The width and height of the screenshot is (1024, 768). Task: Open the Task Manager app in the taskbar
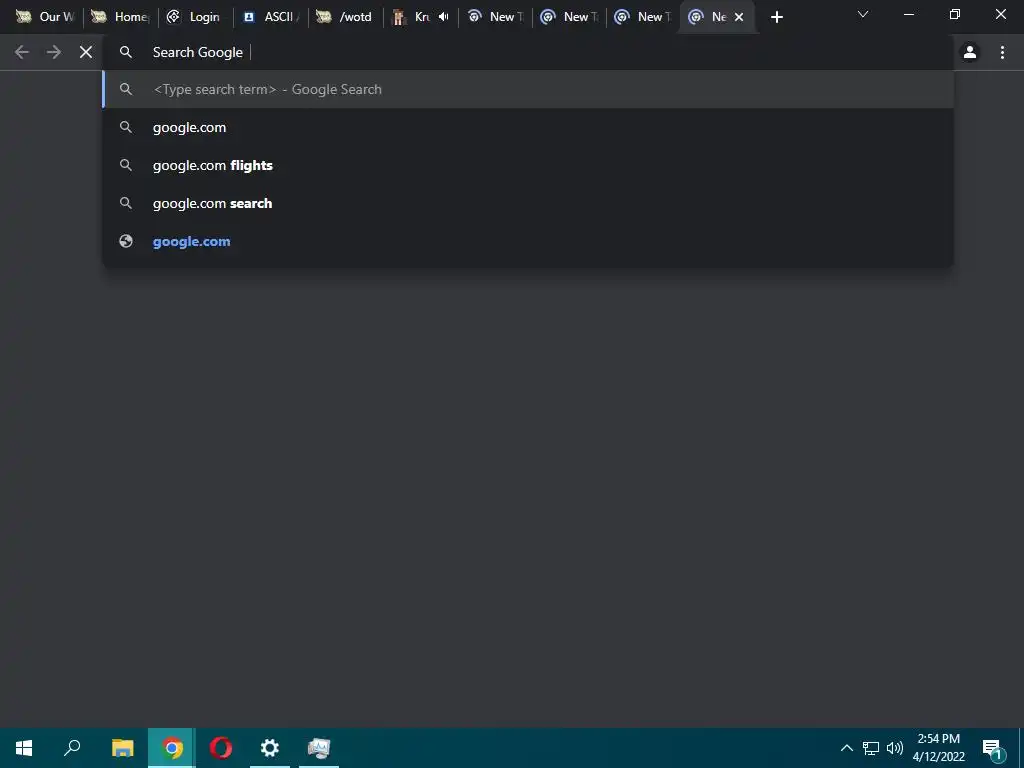tap(319, 748)
